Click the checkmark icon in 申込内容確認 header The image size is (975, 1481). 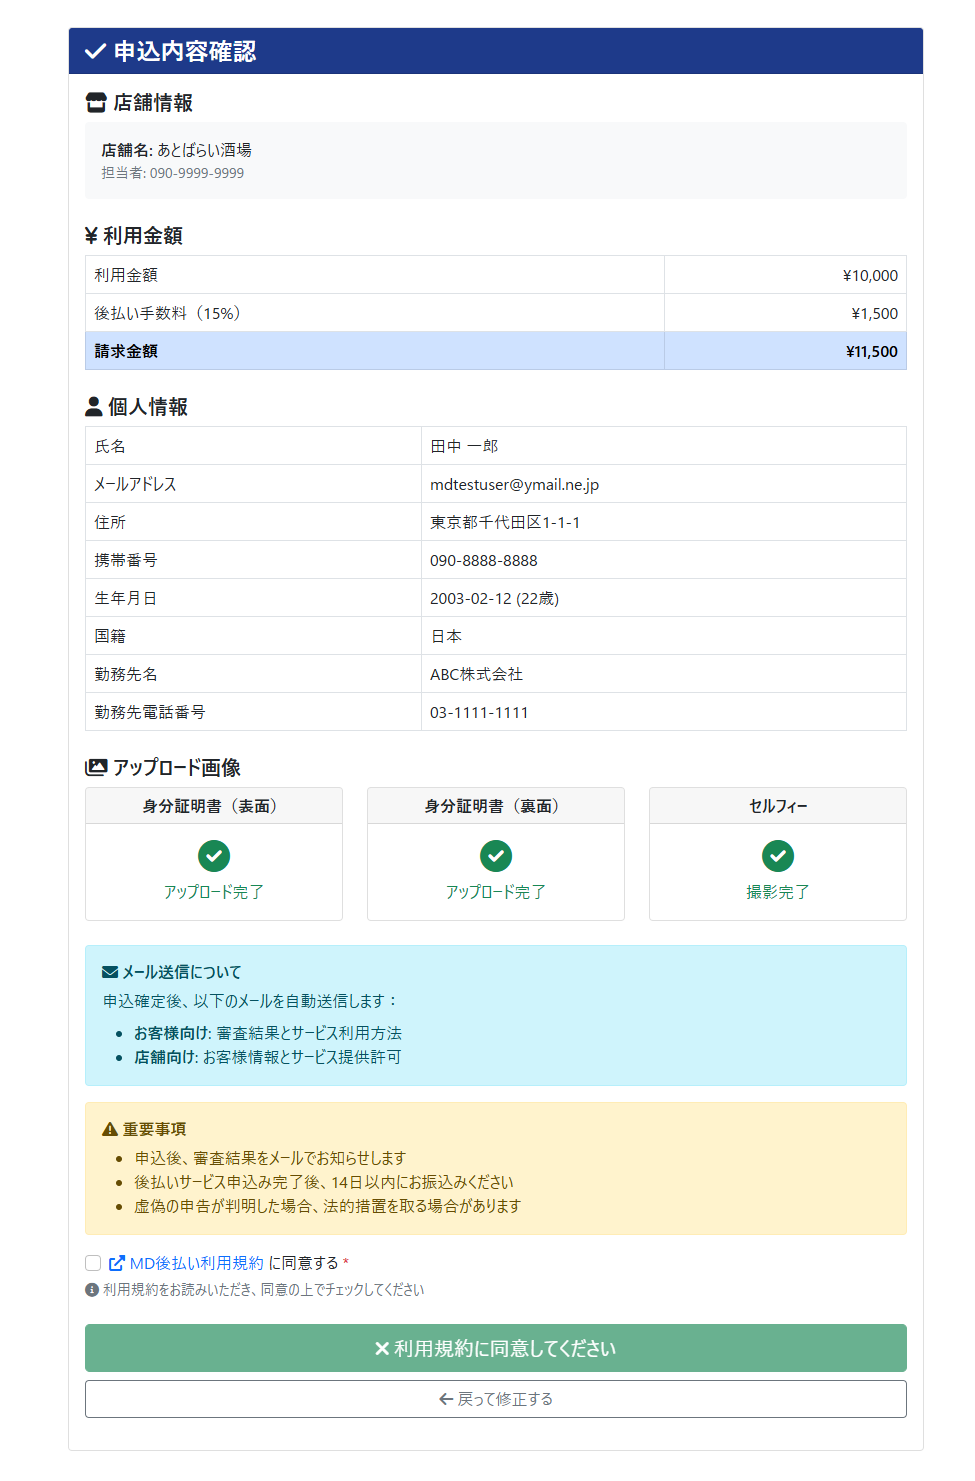click(95, 51)
